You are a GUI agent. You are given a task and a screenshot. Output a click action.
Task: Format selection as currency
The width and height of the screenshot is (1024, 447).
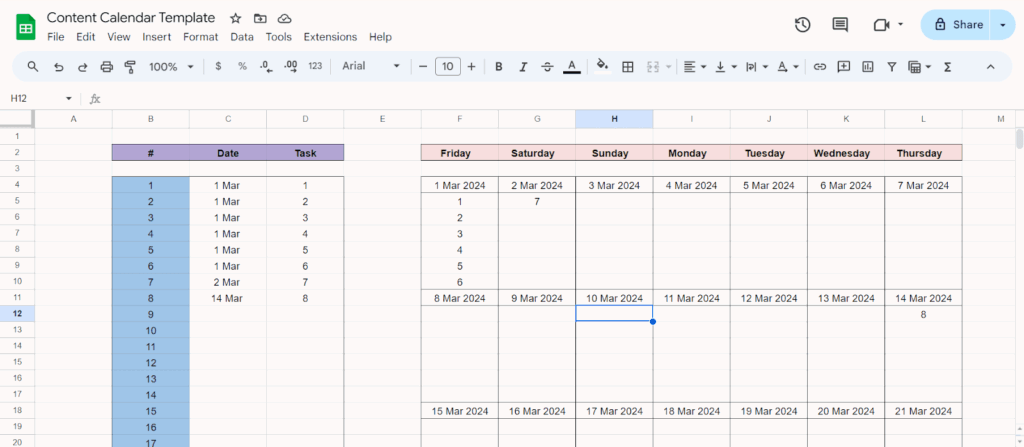(x=218, y=67)
